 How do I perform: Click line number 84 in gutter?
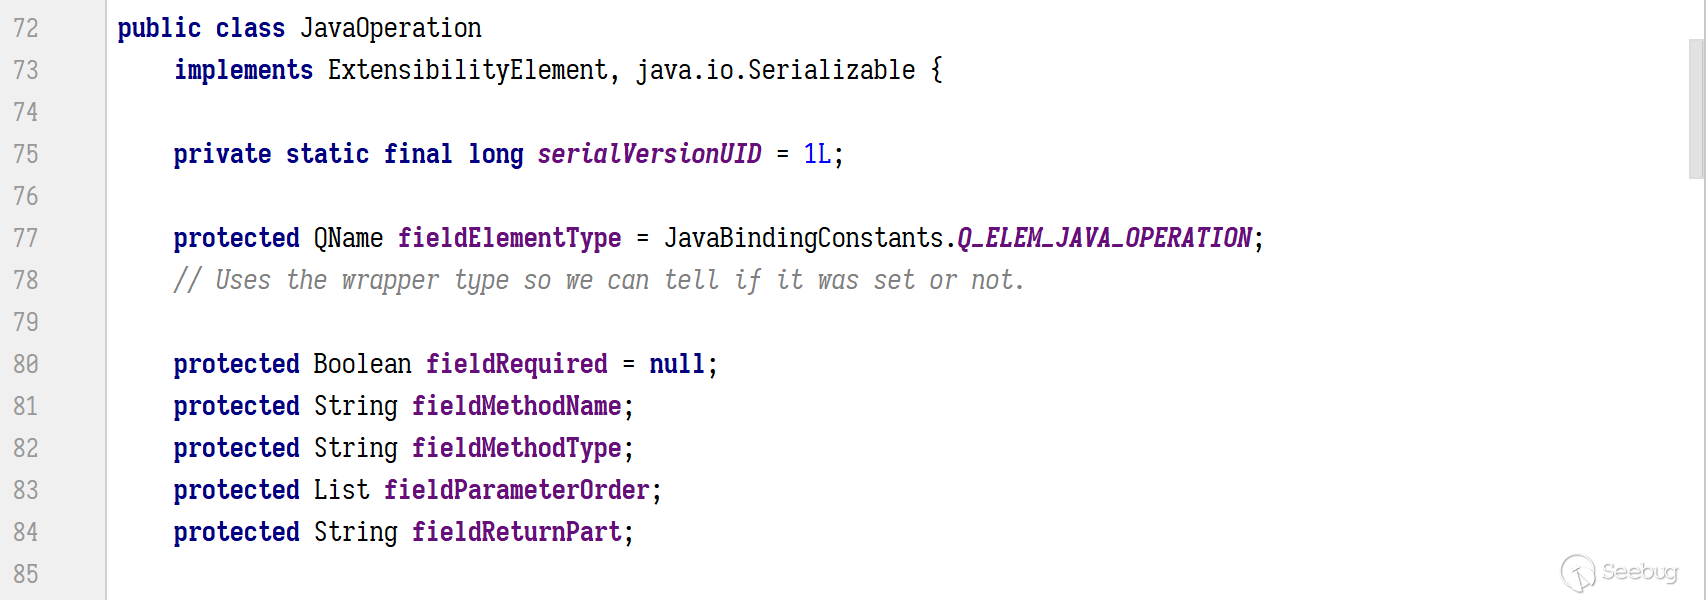(26, 532)
